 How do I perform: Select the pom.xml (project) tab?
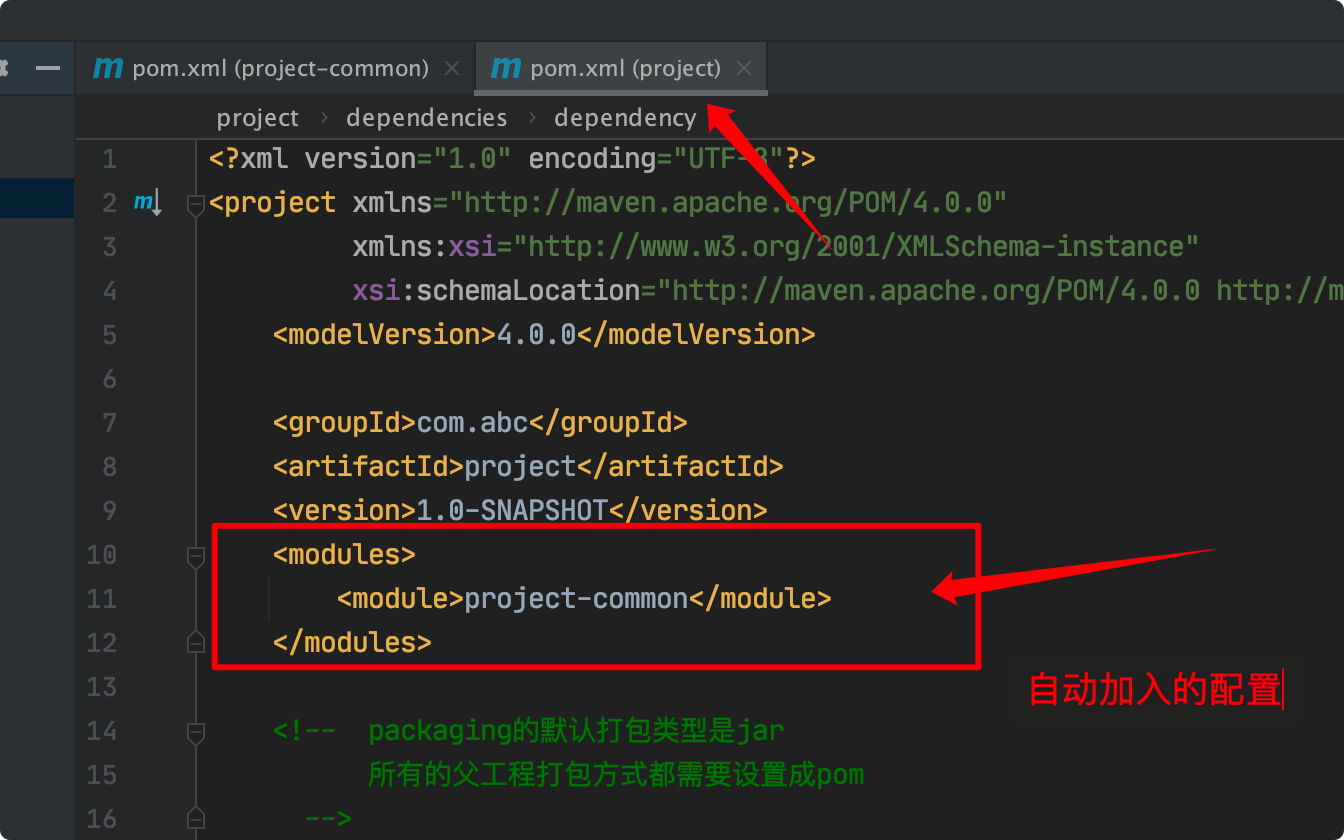[x=625, y=68]
